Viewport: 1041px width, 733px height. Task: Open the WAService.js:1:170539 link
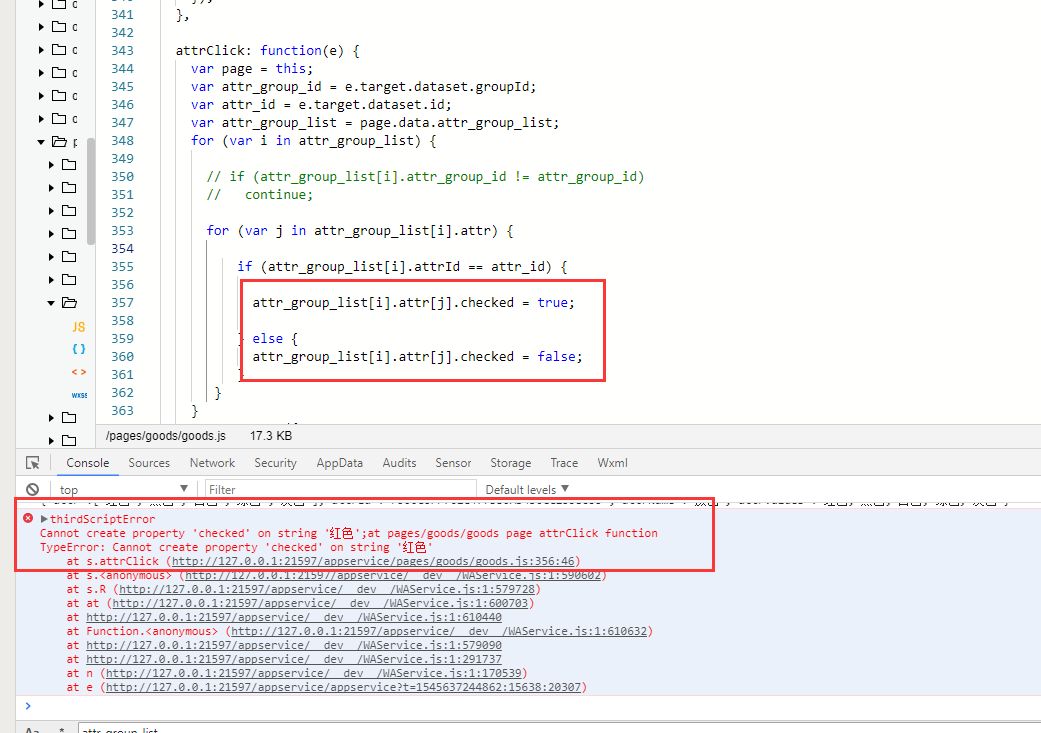(314, 673)
